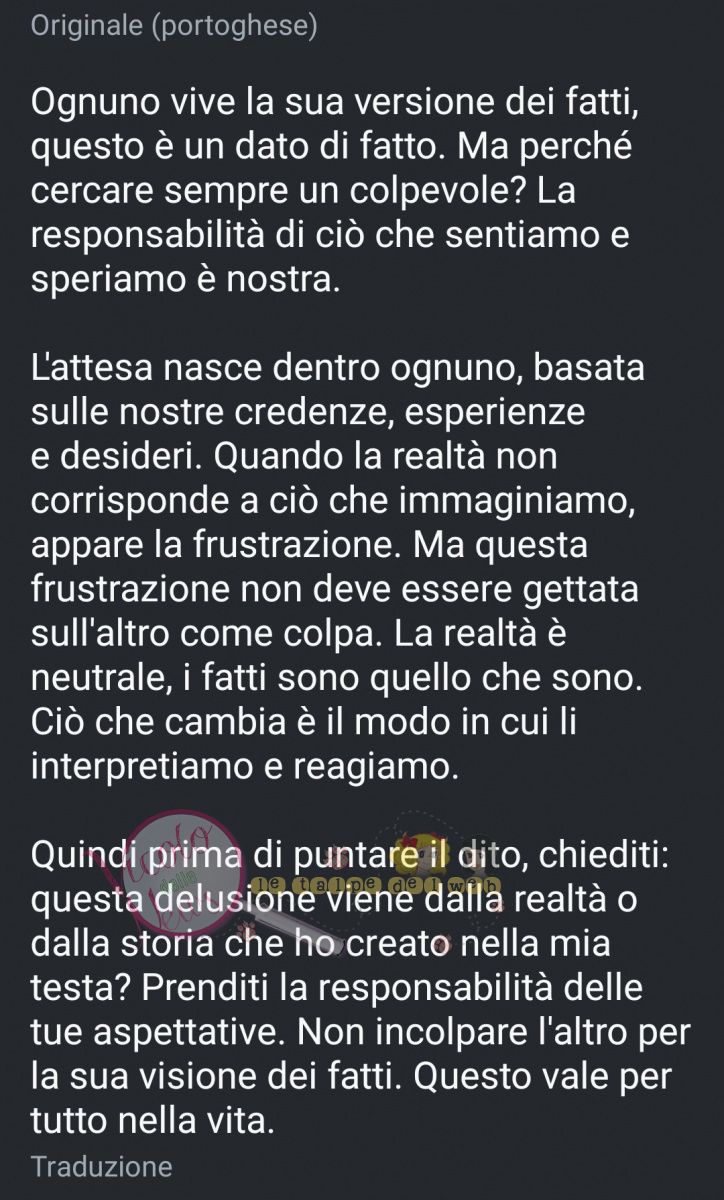
Task: Click the phrase 'tutto nella vita.'
Action: click(x=152, y=1121)
